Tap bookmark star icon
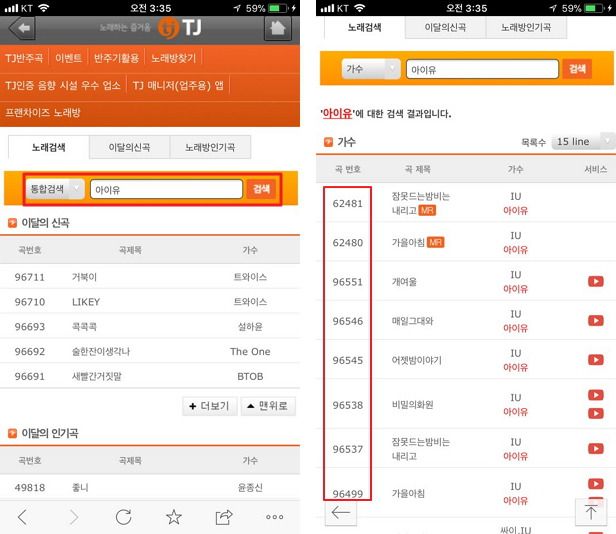The image size is (616, 534). pos(174,517)
